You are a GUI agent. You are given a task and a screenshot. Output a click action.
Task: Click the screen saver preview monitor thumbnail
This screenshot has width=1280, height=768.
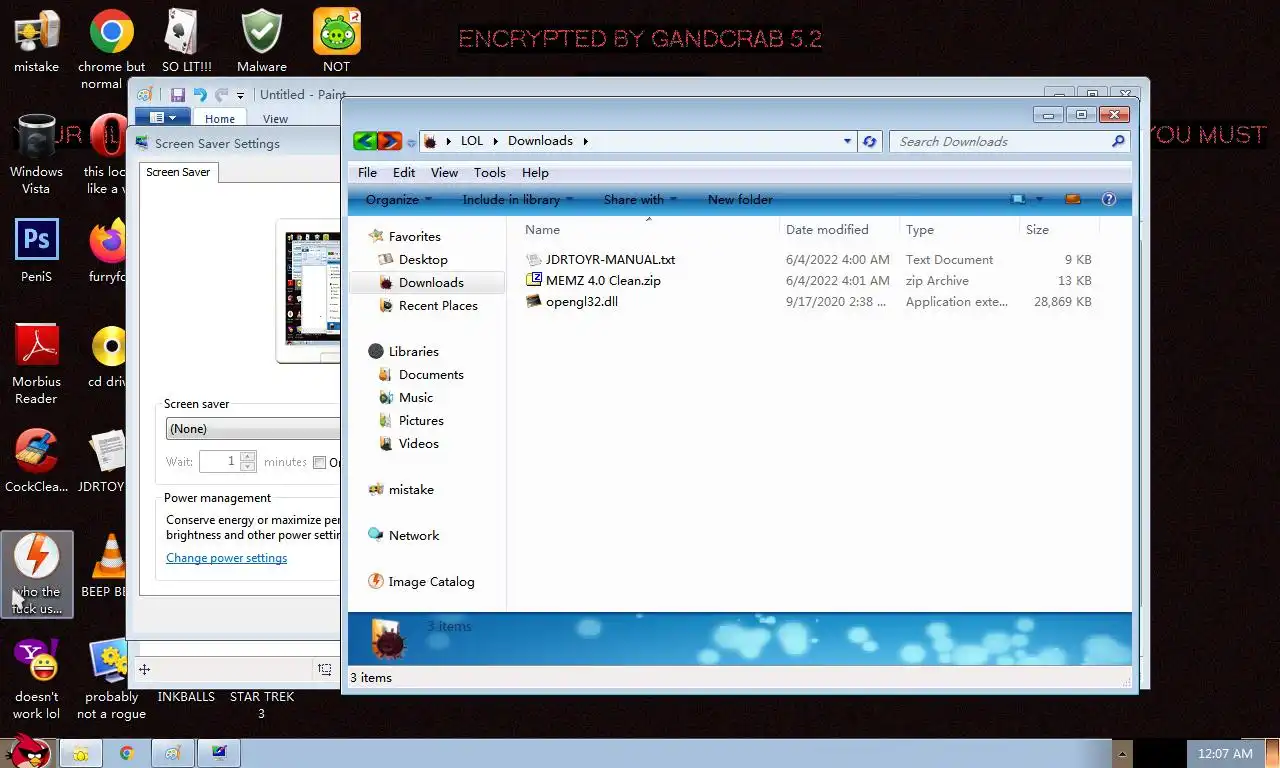point(309,290)
